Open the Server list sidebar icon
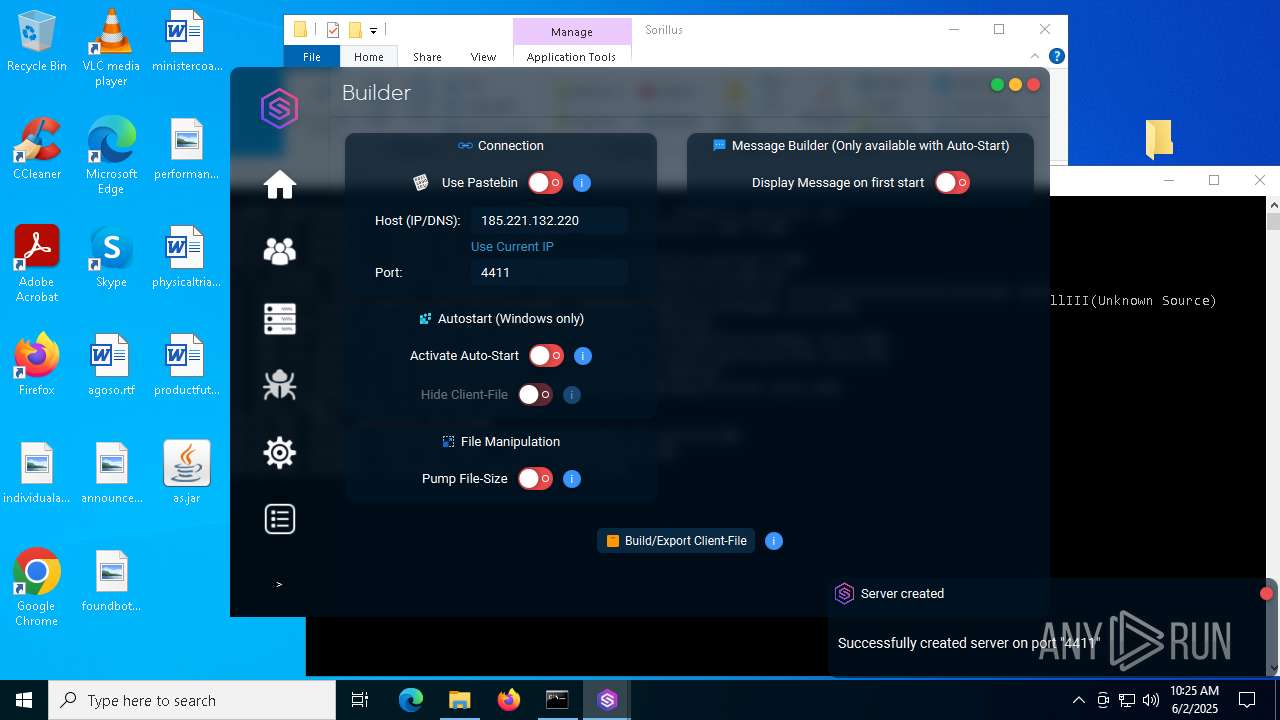1280x720 pixels. [x=280, y=319]
